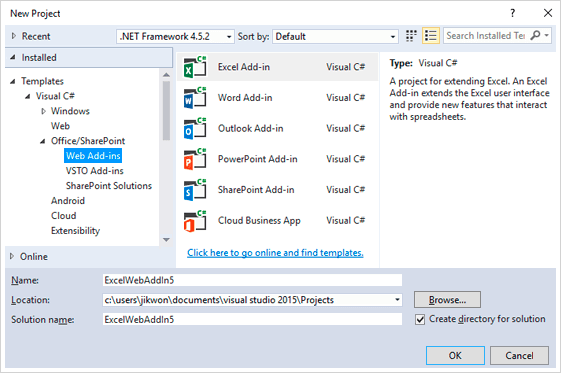Click Visual C# beside Word Add-in

[345, 98]
